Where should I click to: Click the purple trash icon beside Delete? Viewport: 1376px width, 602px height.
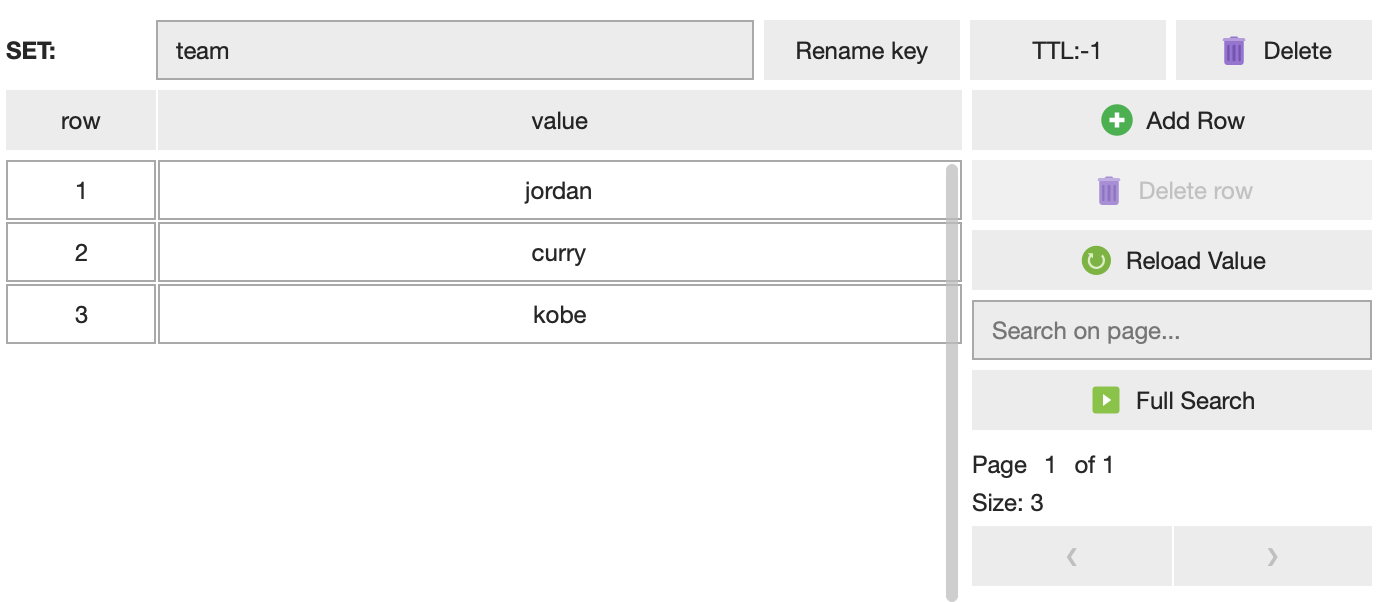(x=1234, y=51)
